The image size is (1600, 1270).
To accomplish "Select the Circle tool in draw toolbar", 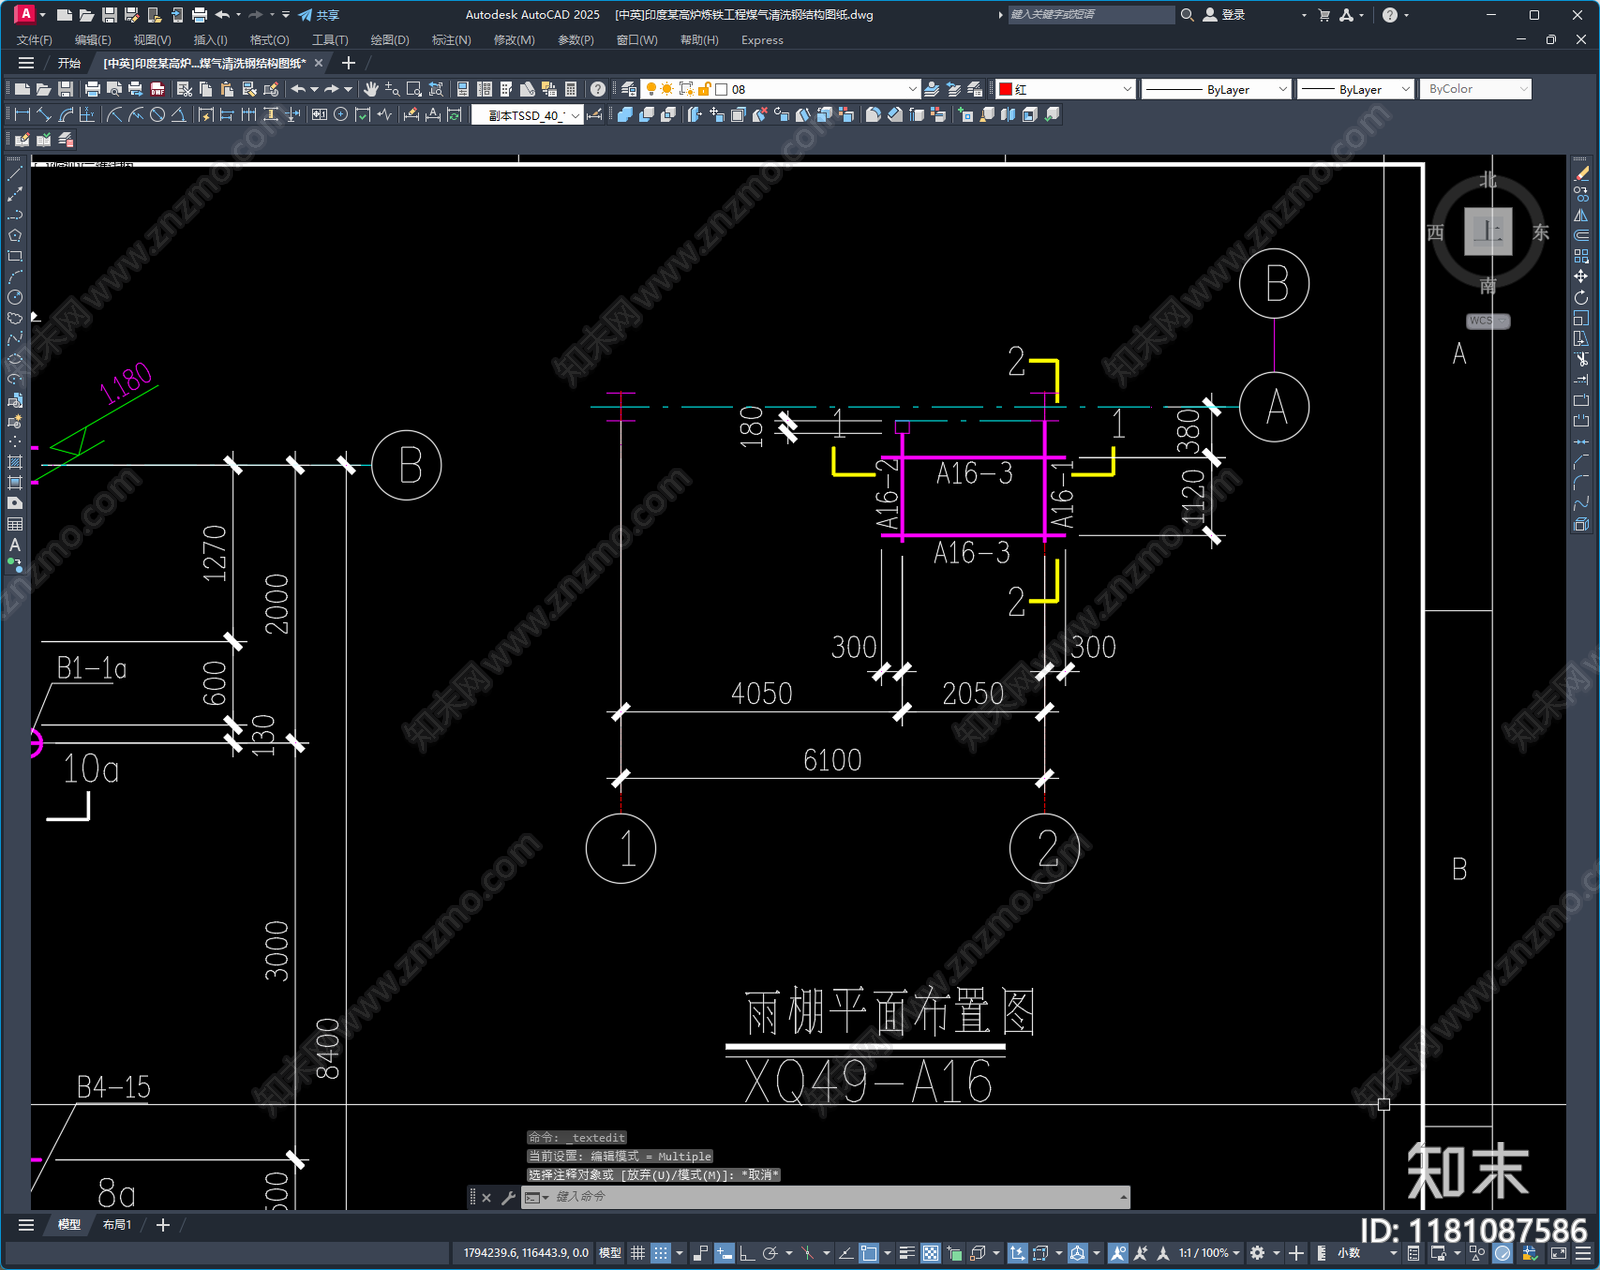I will pyautogui.click(x=15, y=297).
